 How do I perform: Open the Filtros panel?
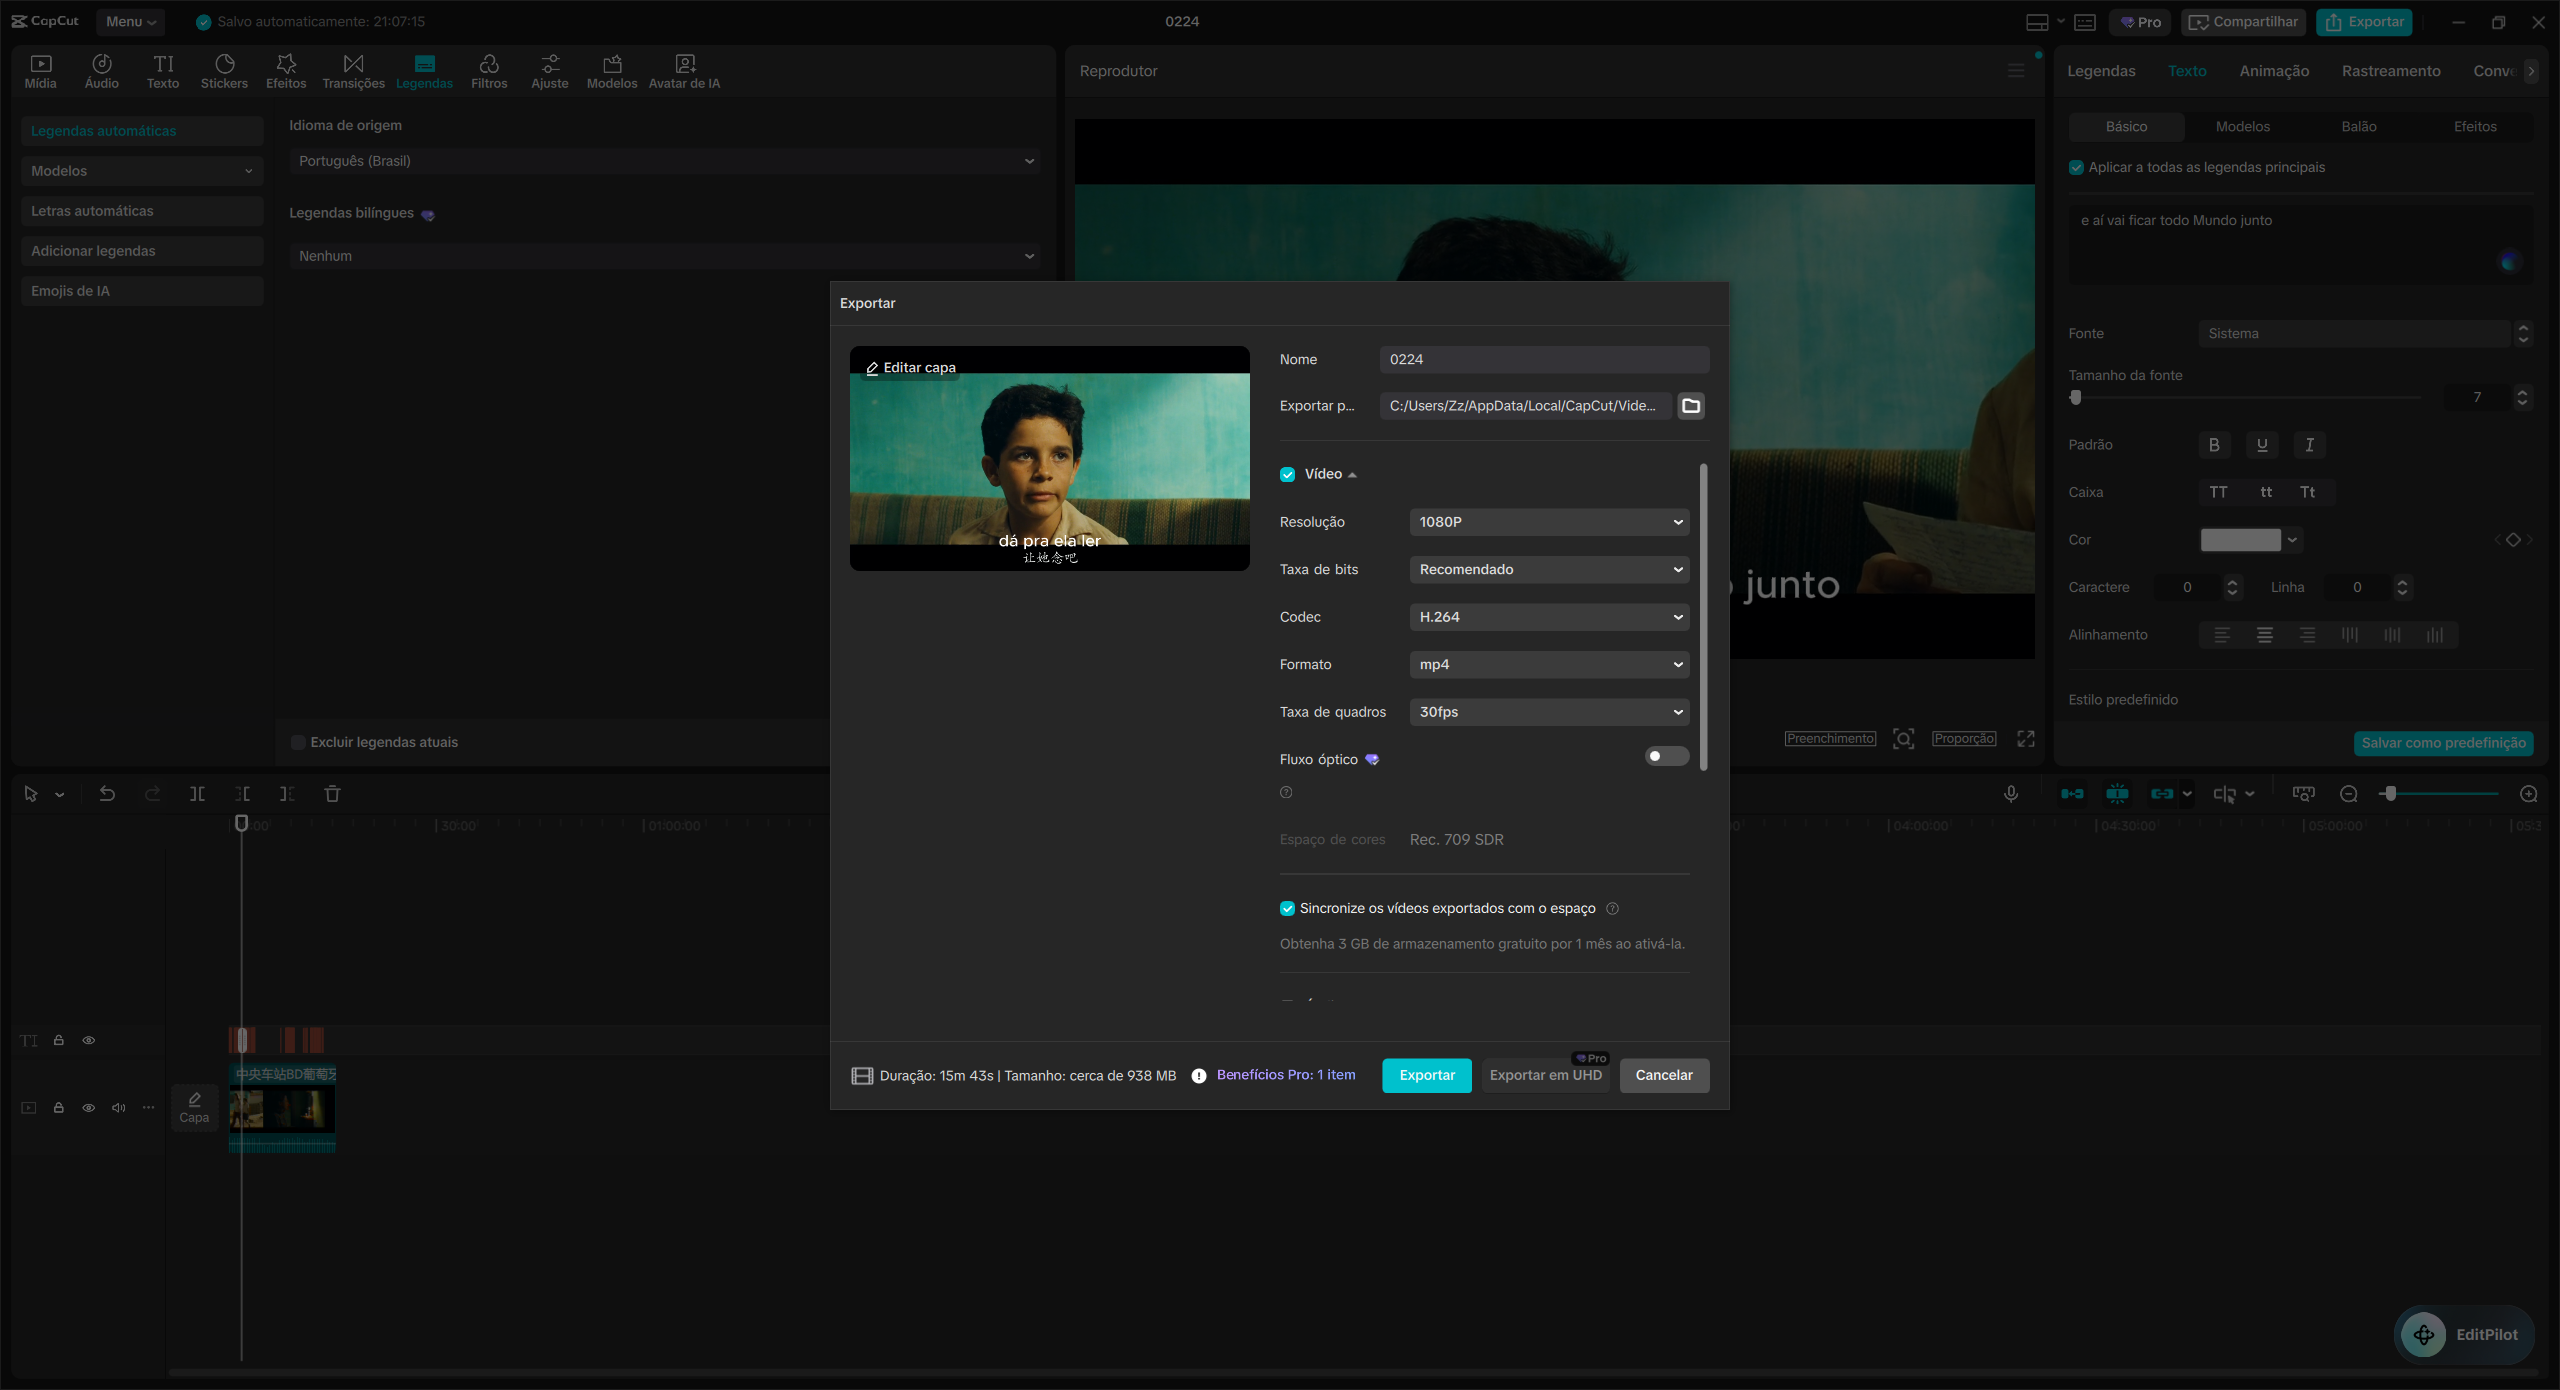(x=489, y=70)
